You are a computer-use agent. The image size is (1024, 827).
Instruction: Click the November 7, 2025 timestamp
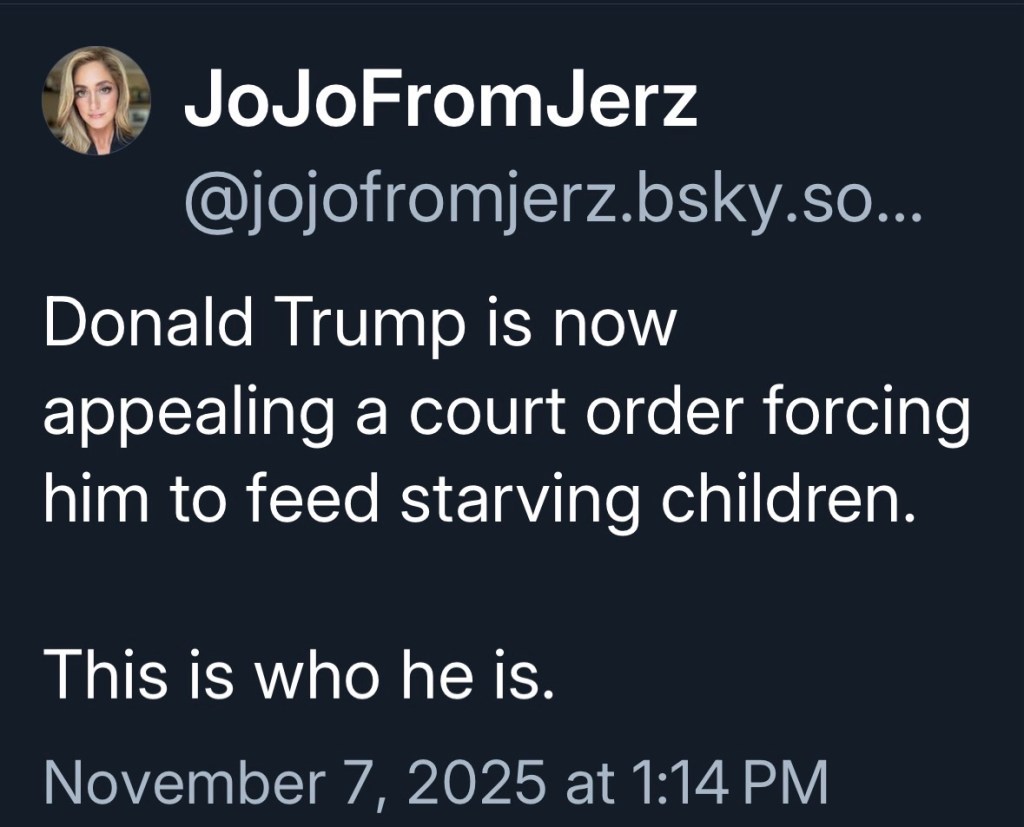point(436,783)
